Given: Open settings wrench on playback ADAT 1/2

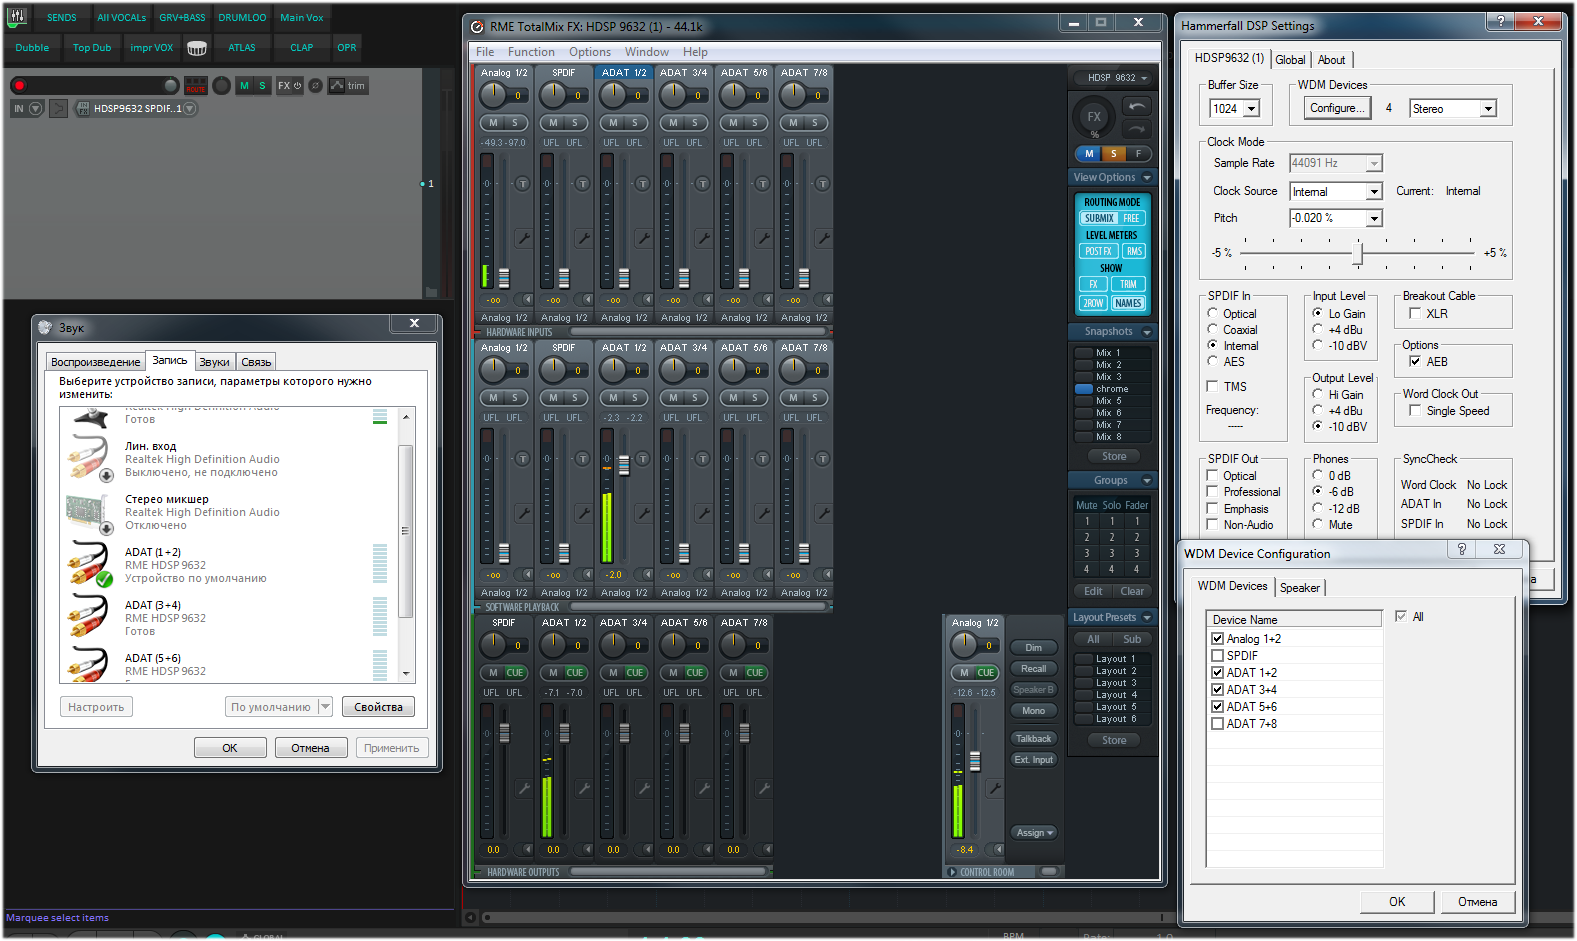Looking at the screenshot, I should [x=642, y=513].
